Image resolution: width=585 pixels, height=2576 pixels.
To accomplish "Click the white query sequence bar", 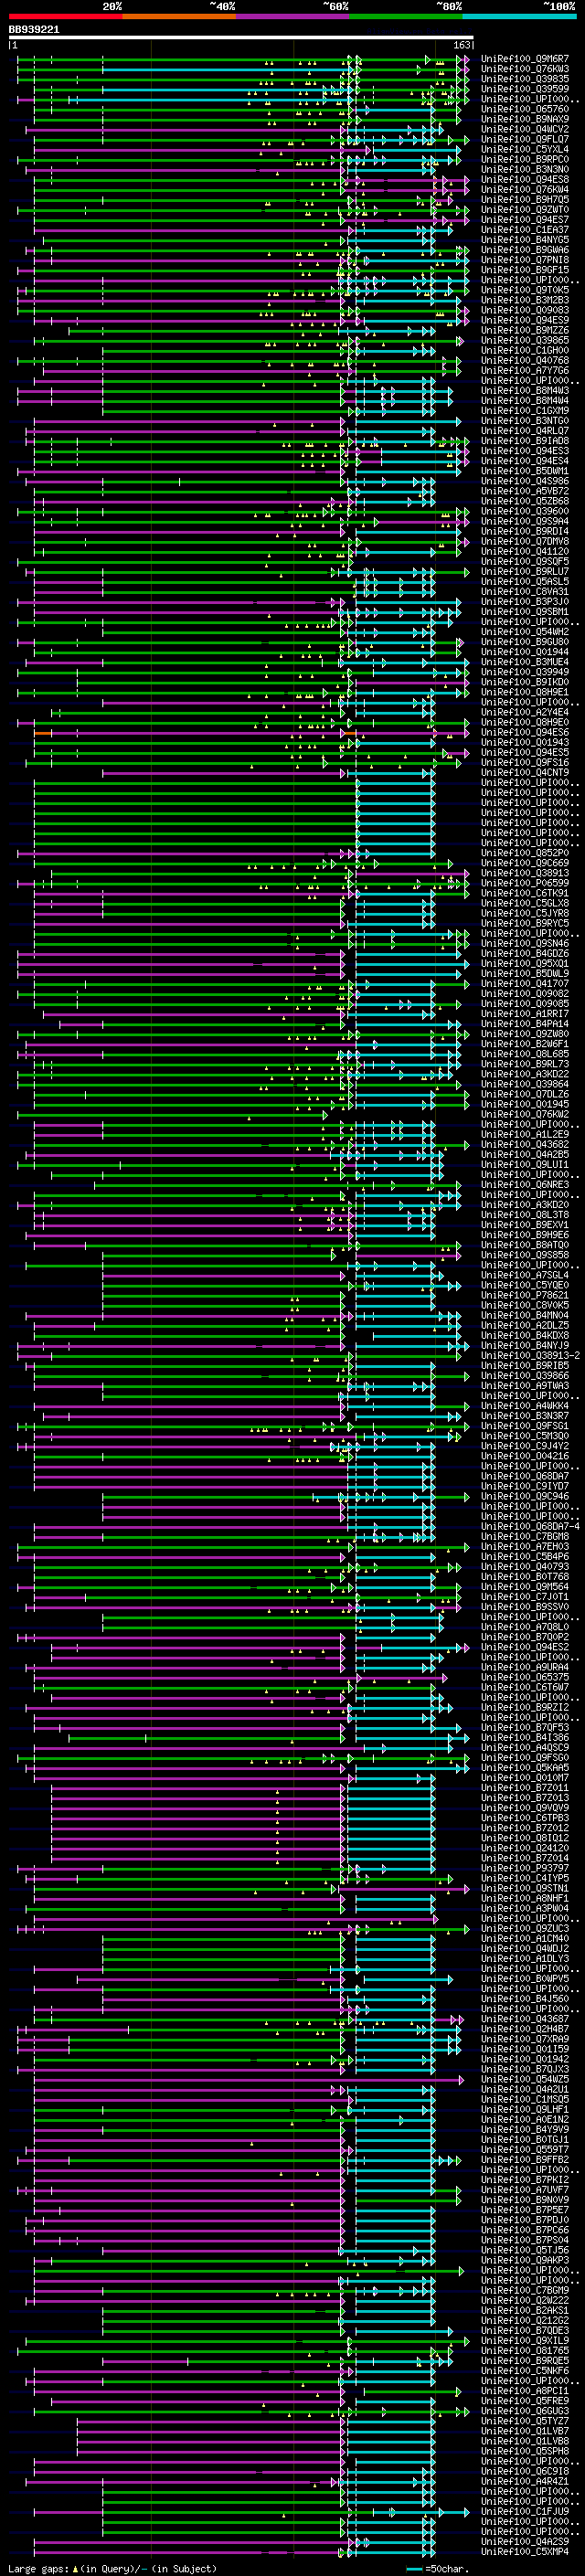I will [x=241, y=37].
